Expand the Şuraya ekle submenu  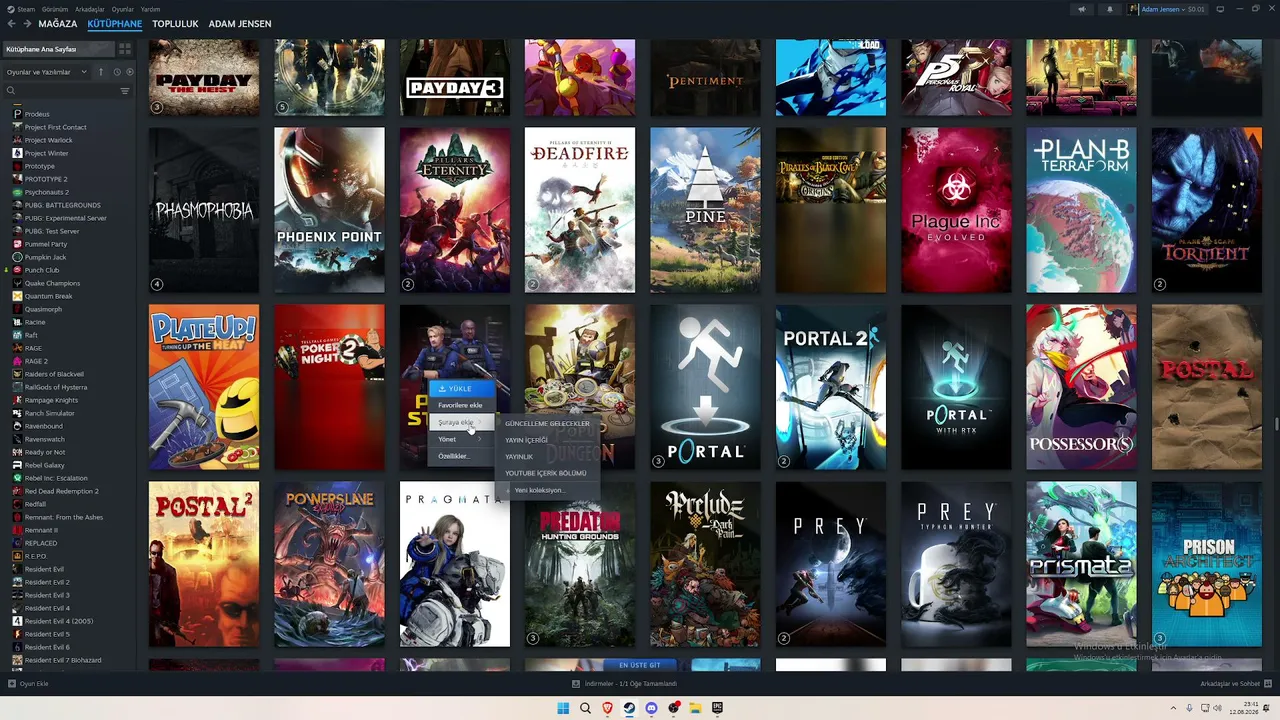coord(461,422)
